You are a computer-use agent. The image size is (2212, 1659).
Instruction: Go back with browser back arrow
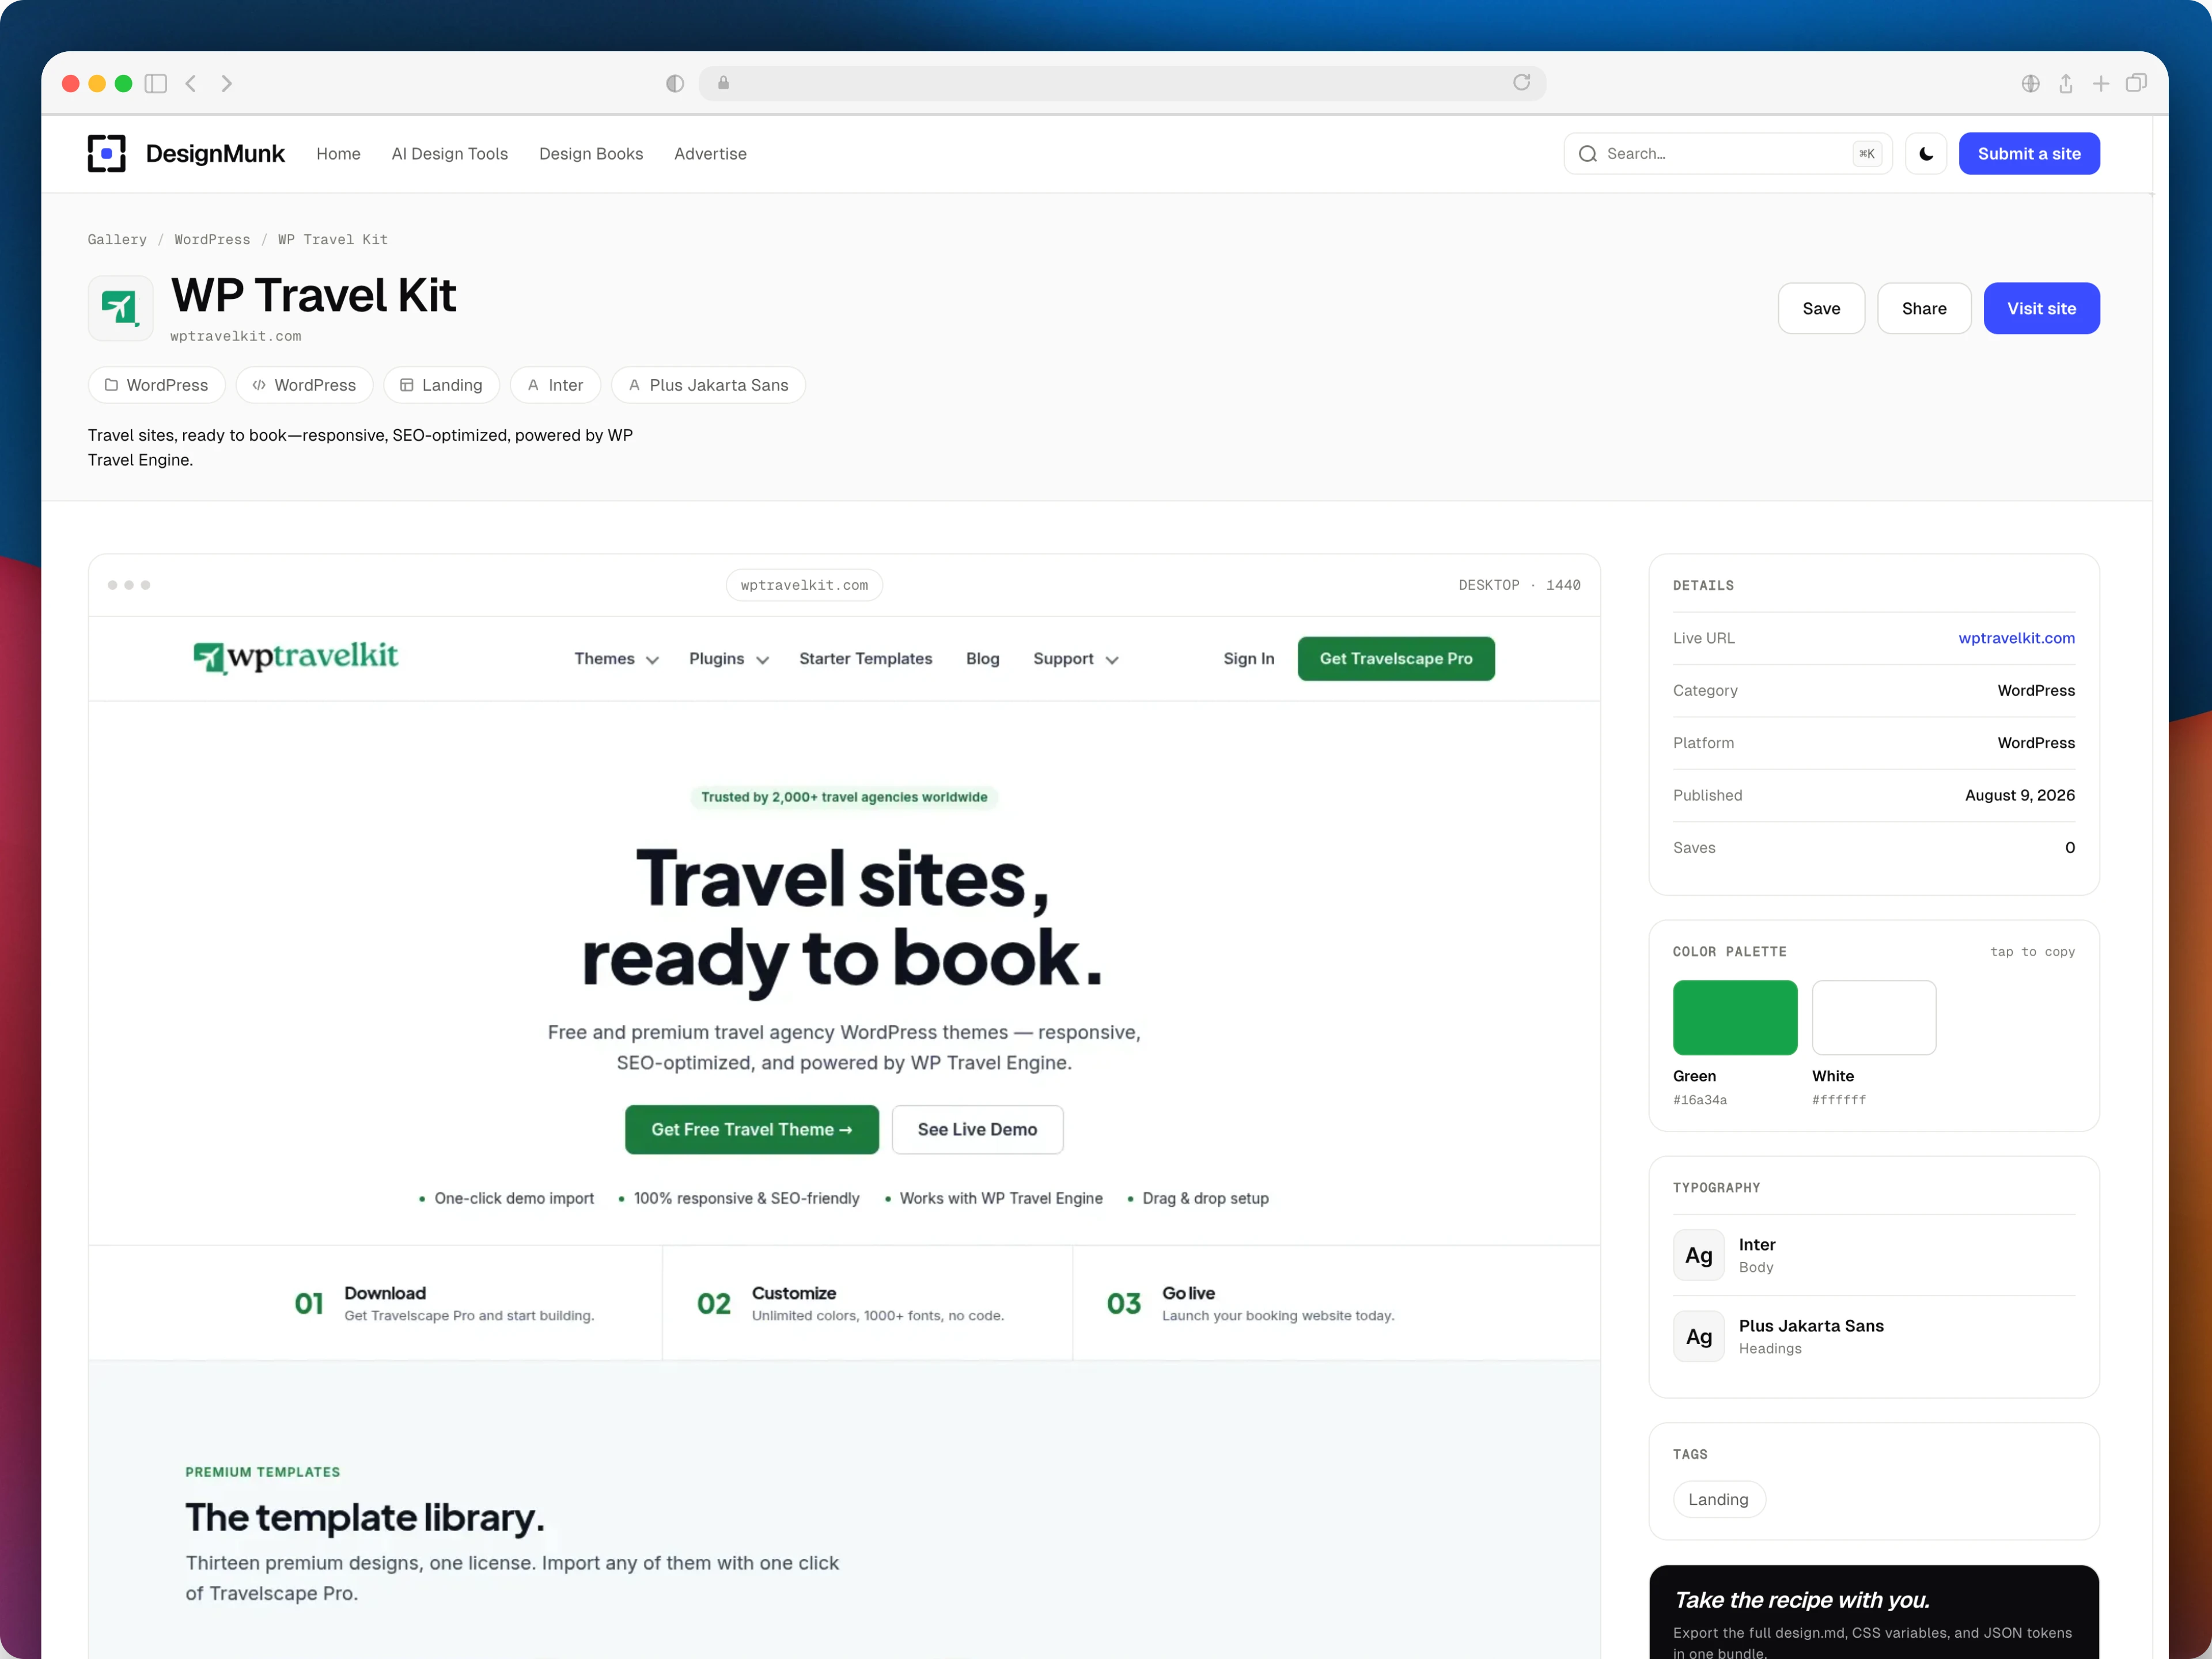190,83
